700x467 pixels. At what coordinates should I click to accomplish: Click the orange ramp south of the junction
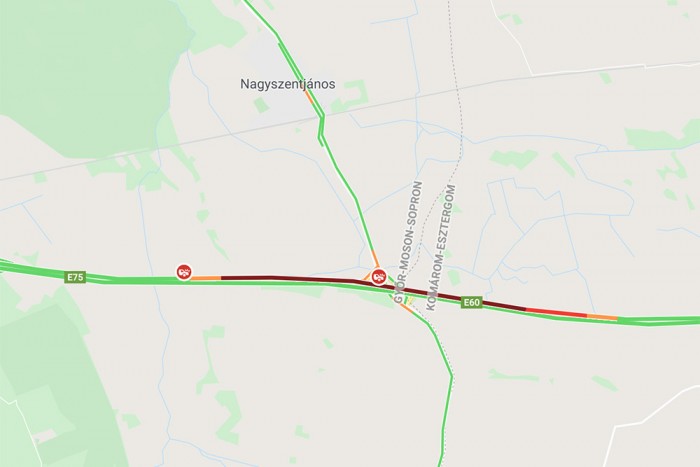pyautogui.click(x=405, y=308)
